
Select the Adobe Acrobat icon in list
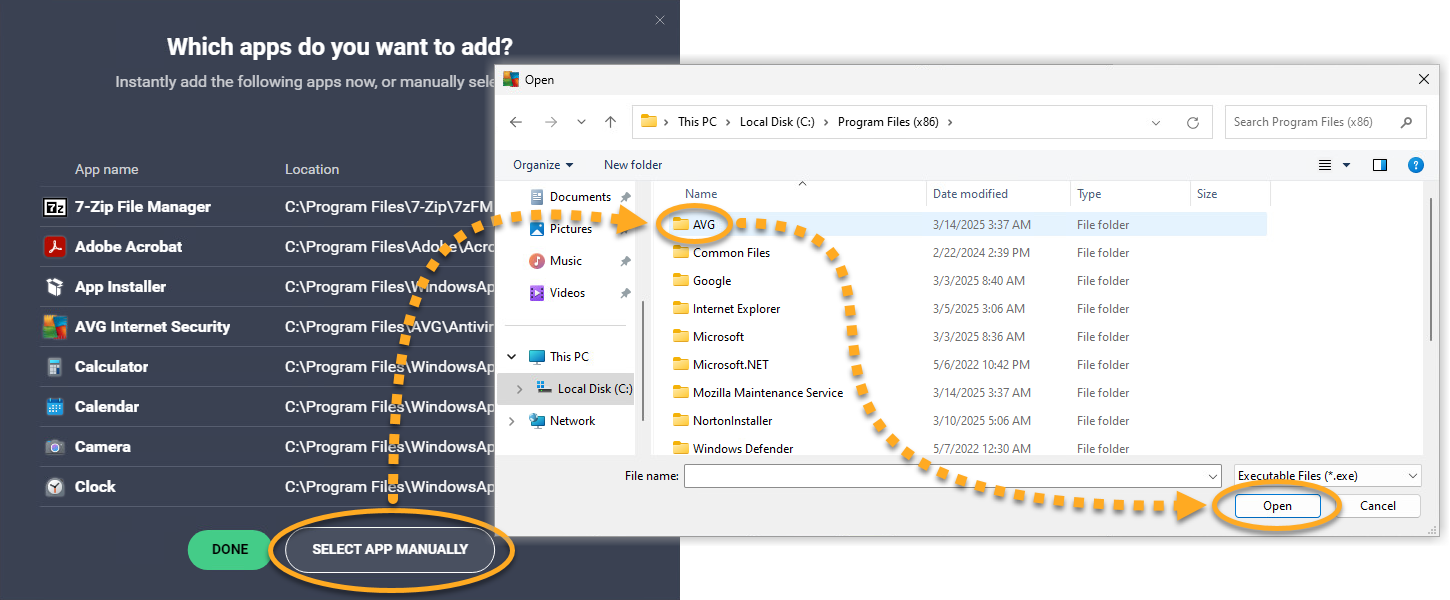tap(55, 247)
